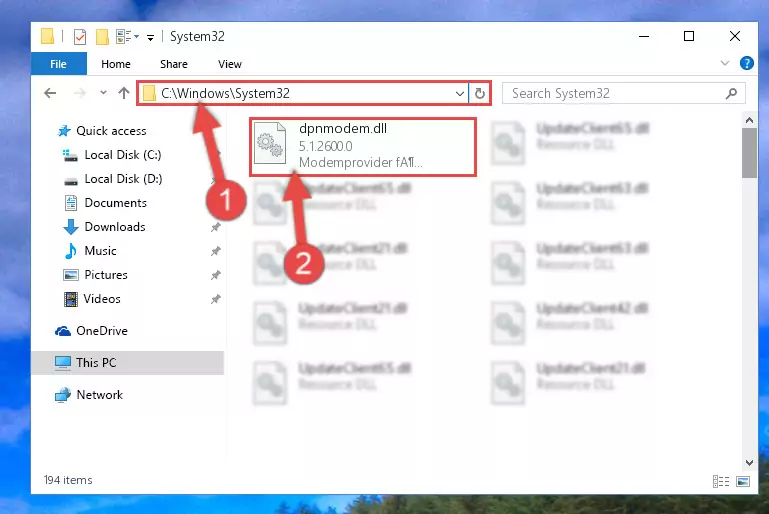The image size is (769, 514).
Task: Click the pin icon next to Videos
Action: [x=215, y=299]
